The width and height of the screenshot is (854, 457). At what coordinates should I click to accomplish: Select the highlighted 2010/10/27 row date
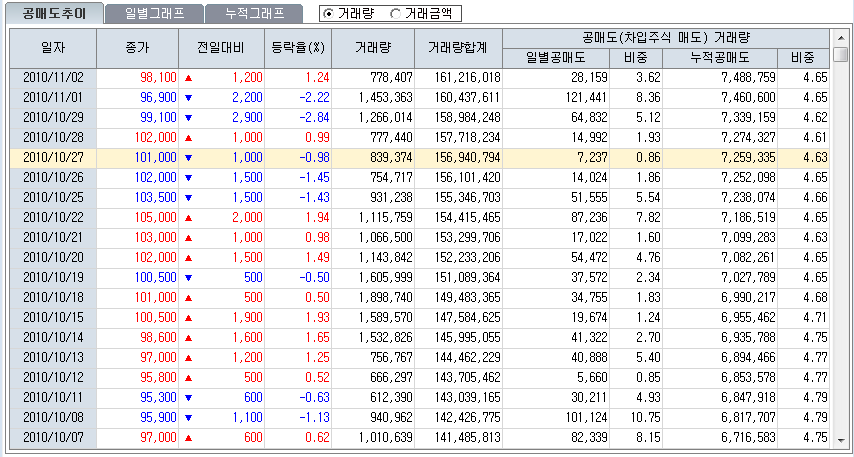pos(53,157)
